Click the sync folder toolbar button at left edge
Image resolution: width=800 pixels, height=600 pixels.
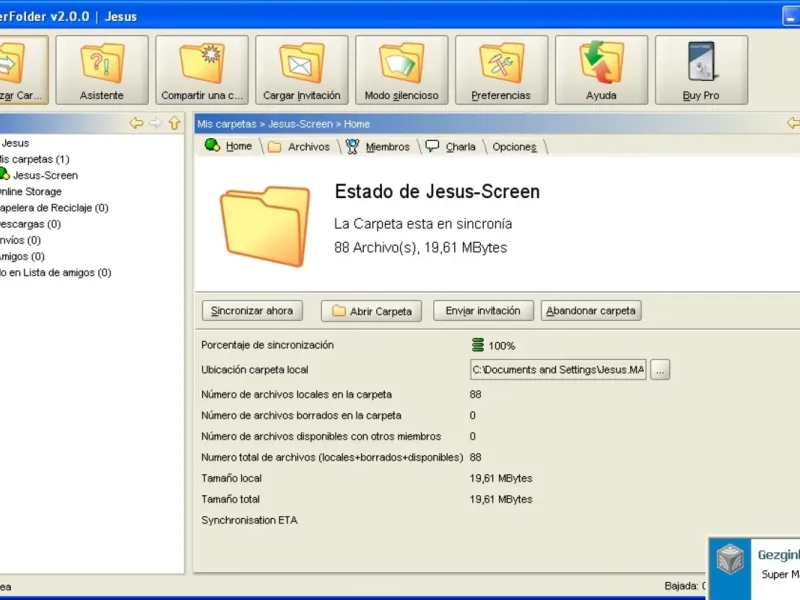pyautogui.click(x=23, y=70)
